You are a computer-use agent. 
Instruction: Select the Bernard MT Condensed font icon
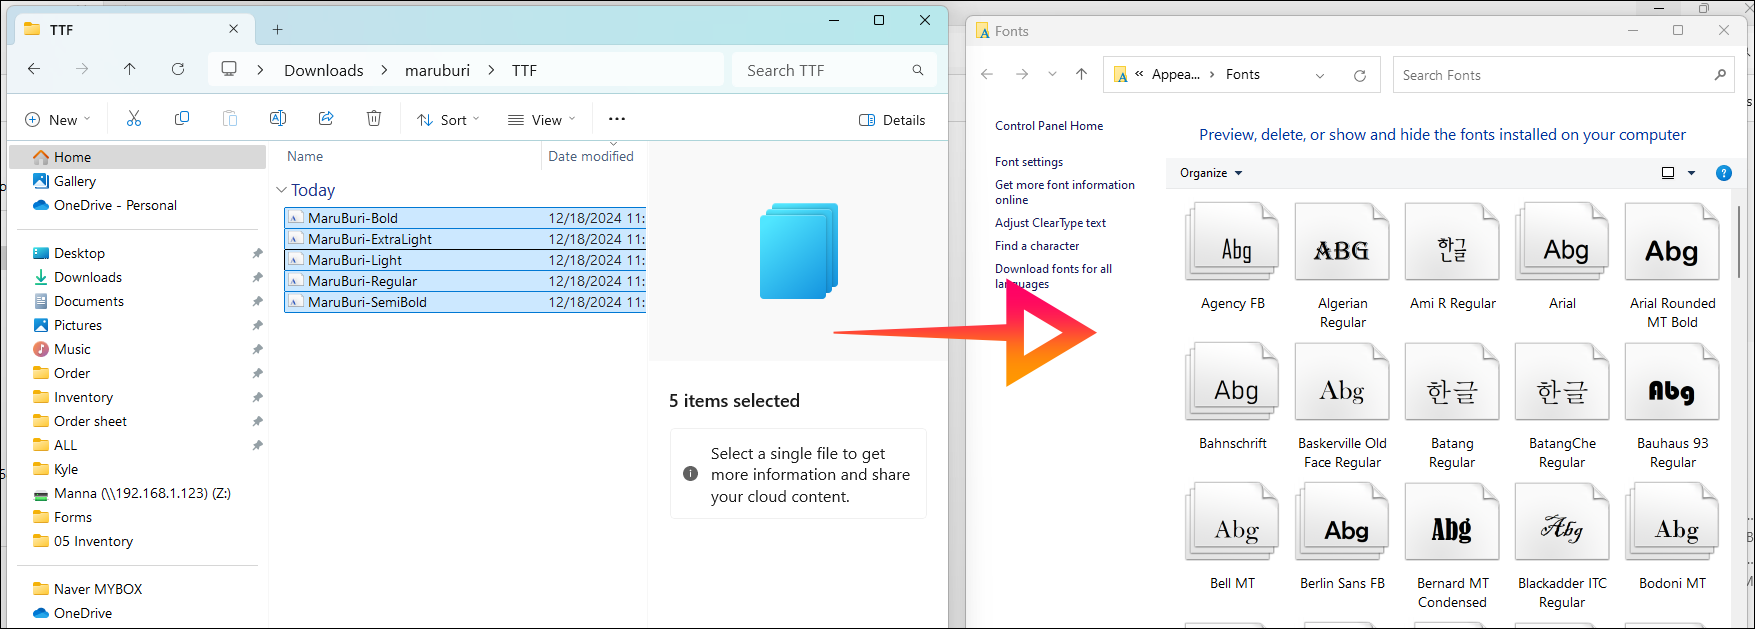[1452, 521]
